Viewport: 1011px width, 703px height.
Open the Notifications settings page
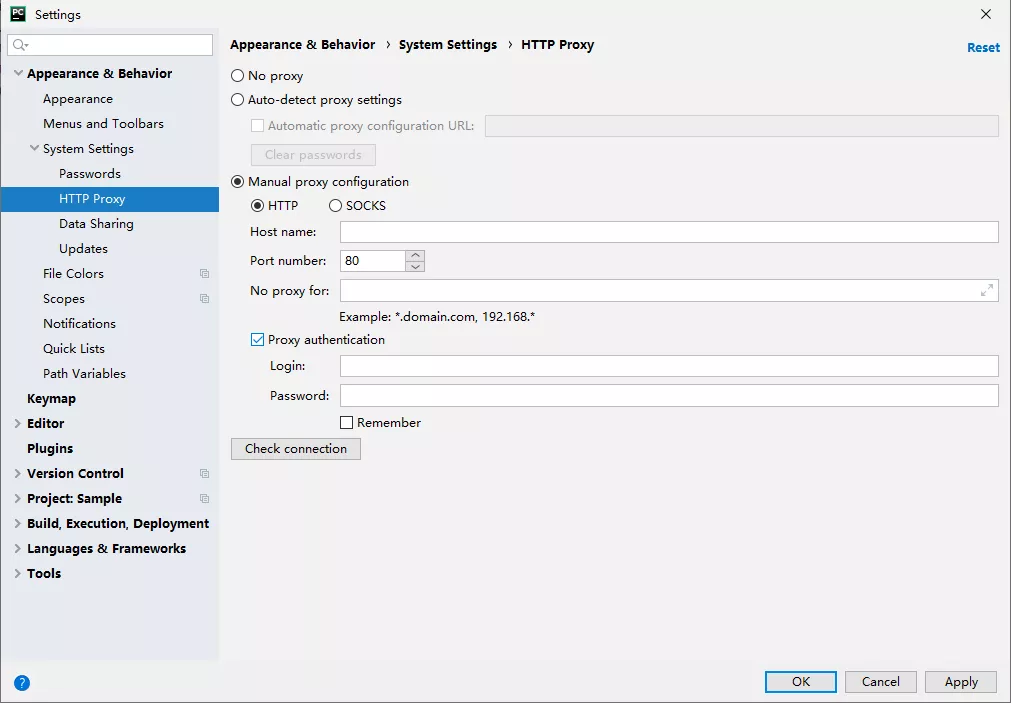click(x=79, y=324)
